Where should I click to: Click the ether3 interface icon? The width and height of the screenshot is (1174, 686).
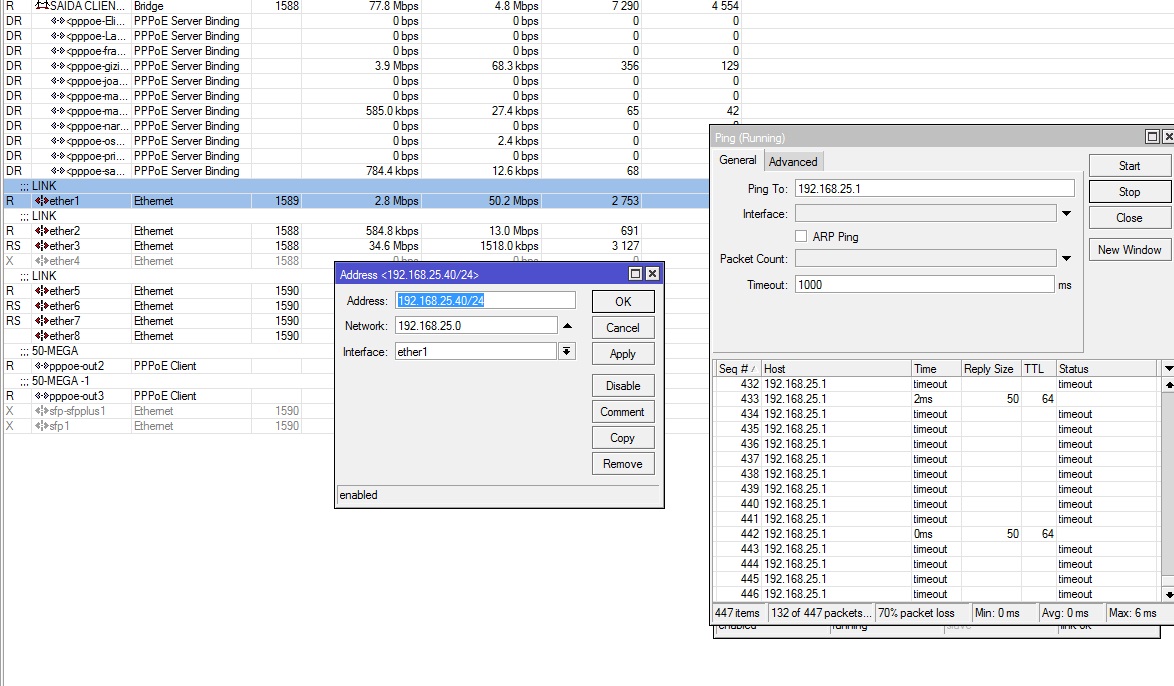[x=41, y=246]
